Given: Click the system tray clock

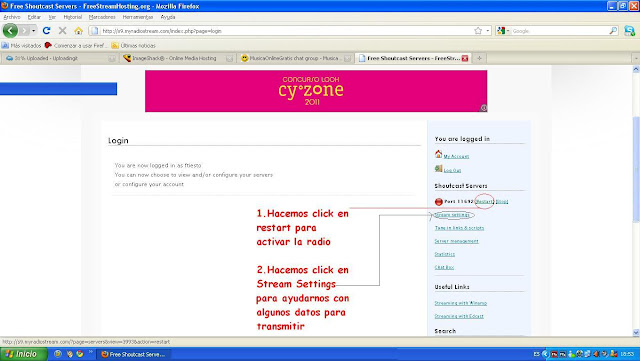Looking at the screenshot, I should 627,354.
